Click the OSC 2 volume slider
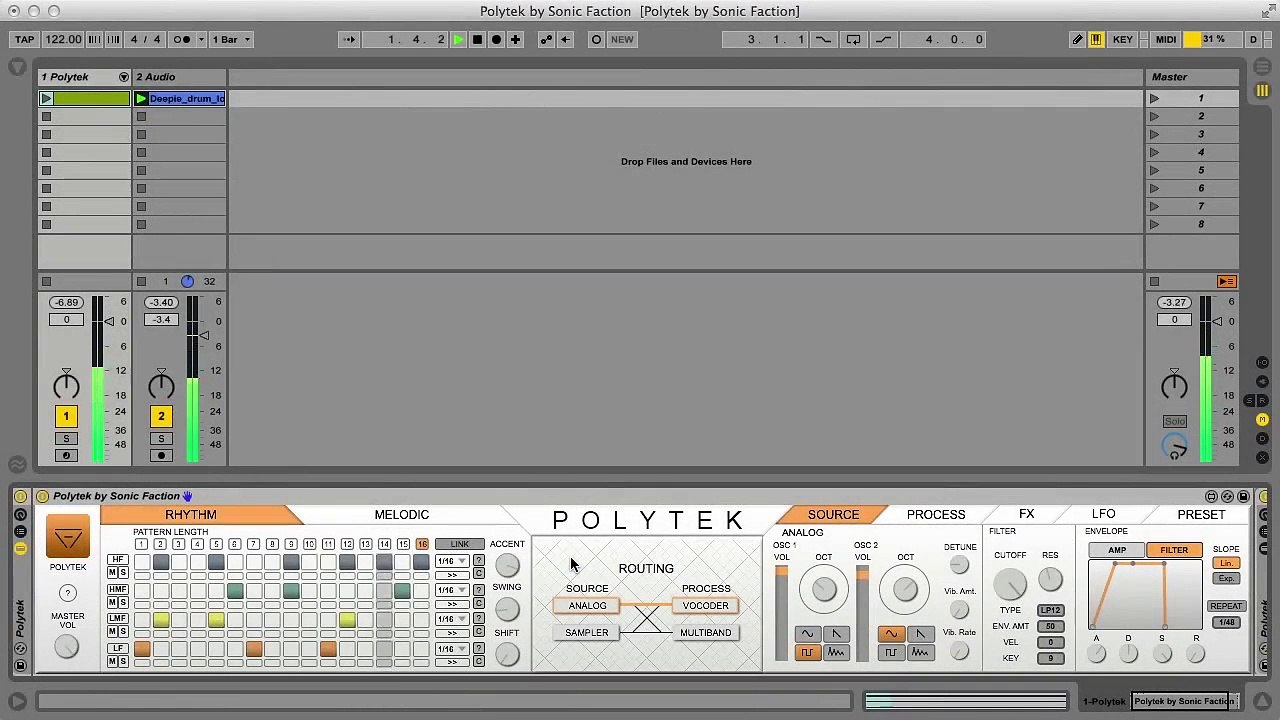 [x=862, y=613]
